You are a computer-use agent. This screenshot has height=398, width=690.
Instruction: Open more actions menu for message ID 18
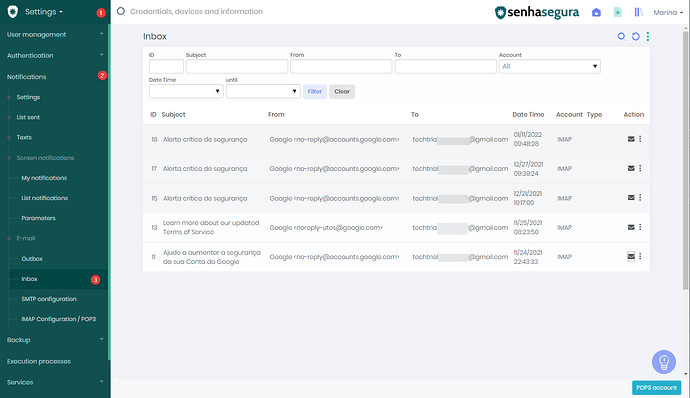pos(640,139)
